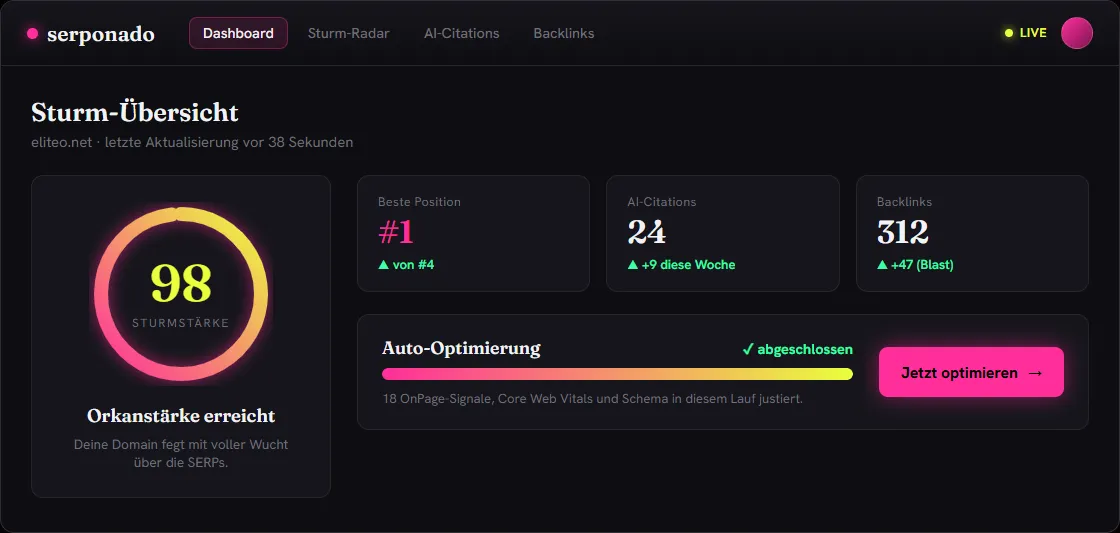This screenshot has width=1120, height=533.
Task: Click the serponado brand name
Action: (101, 34)
